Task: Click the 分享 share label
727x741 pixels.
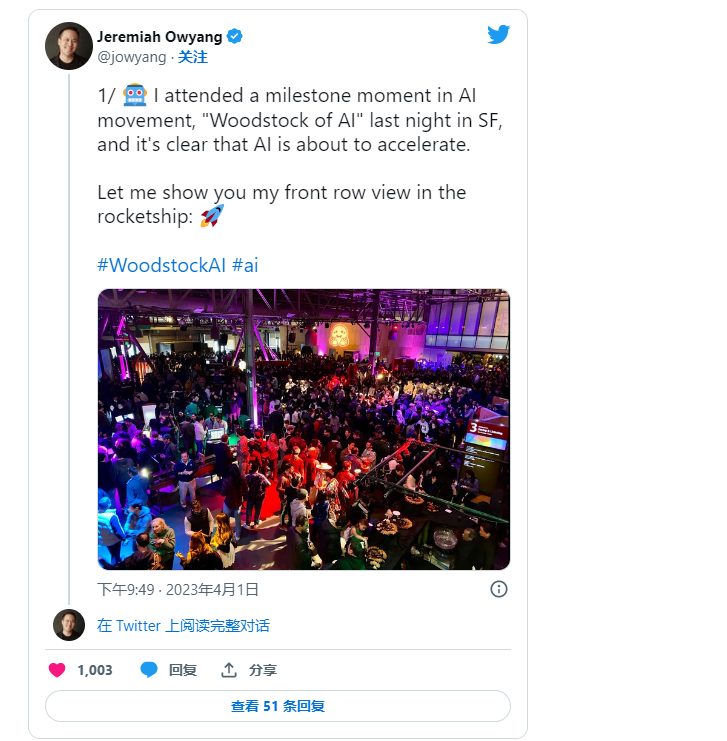Action: click(x=263, y=670)
